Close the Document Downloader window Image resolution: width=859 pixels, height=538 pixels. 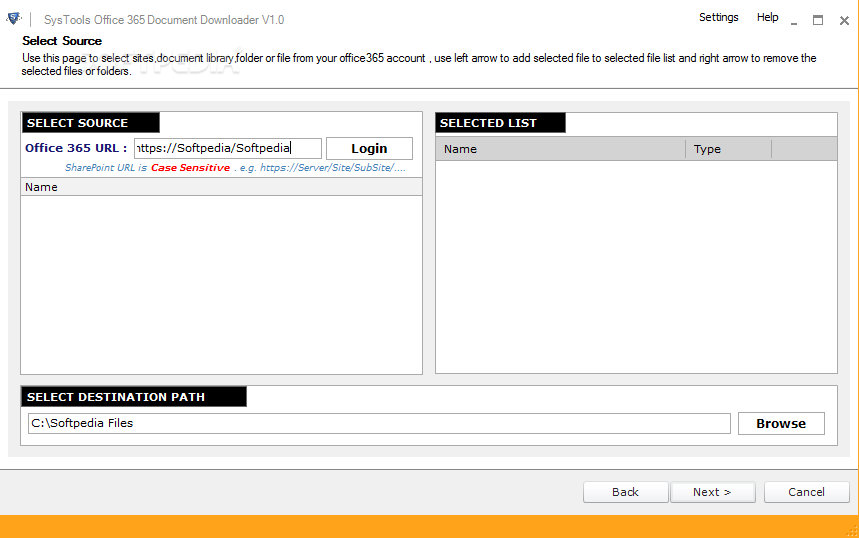pyautogui.click(x=844, y=21)
